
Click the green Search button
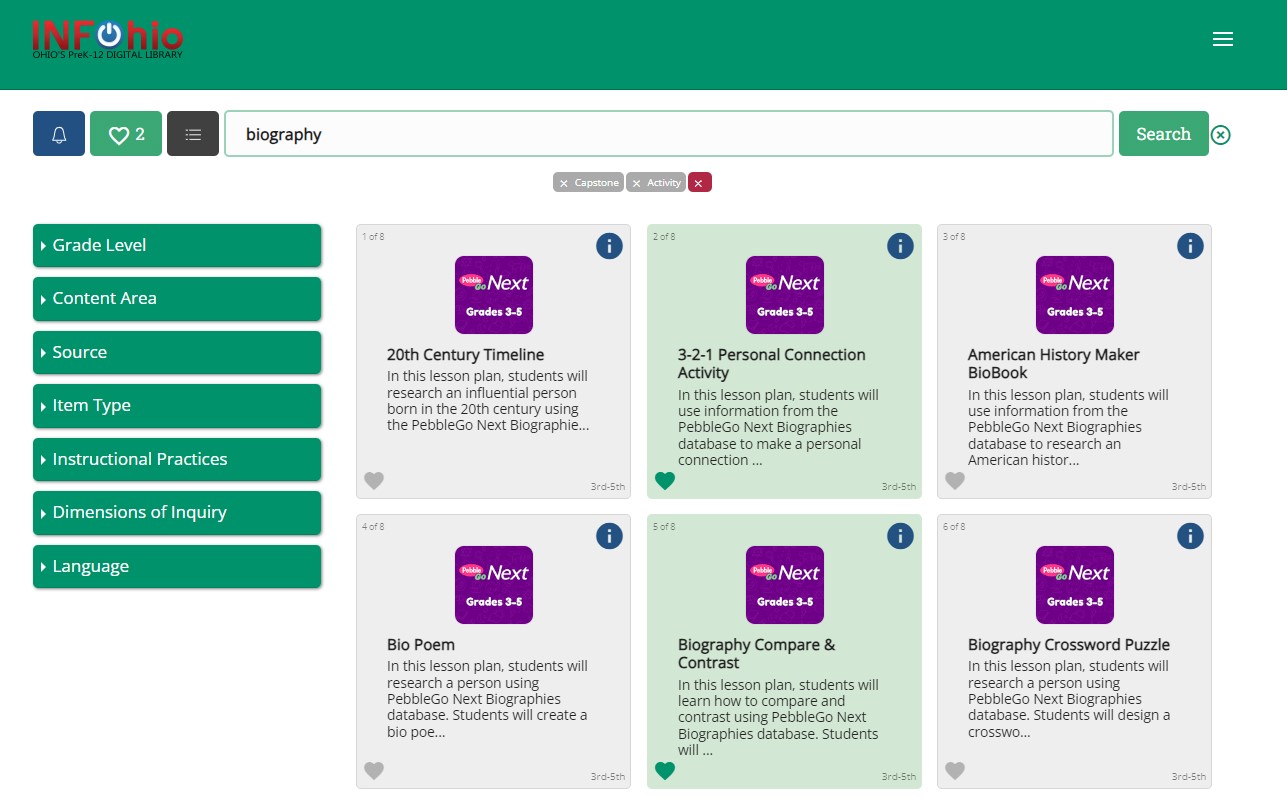pos(1163,134)
